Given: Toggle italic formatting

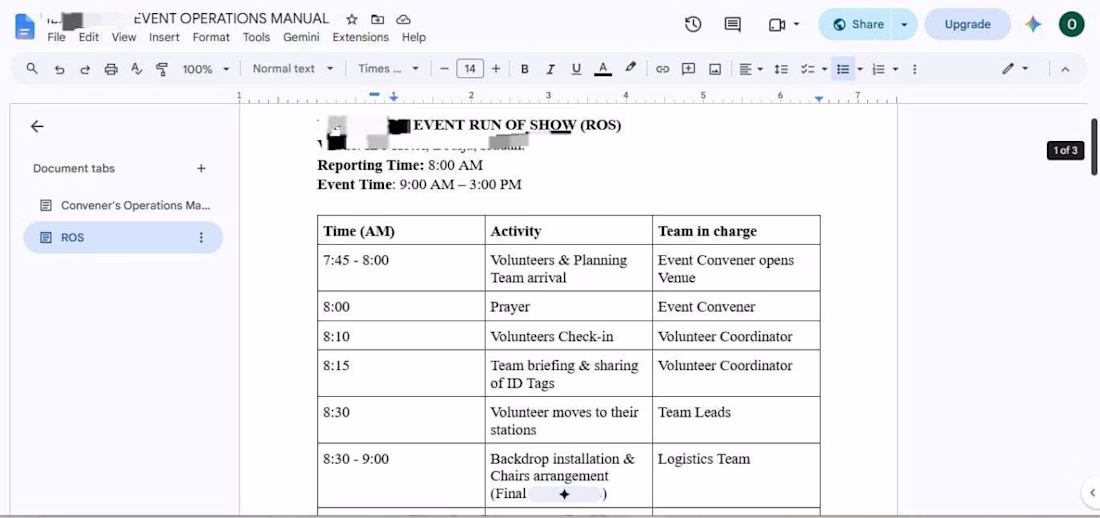Looking at the screenshot, I should (x=551, y=69).
